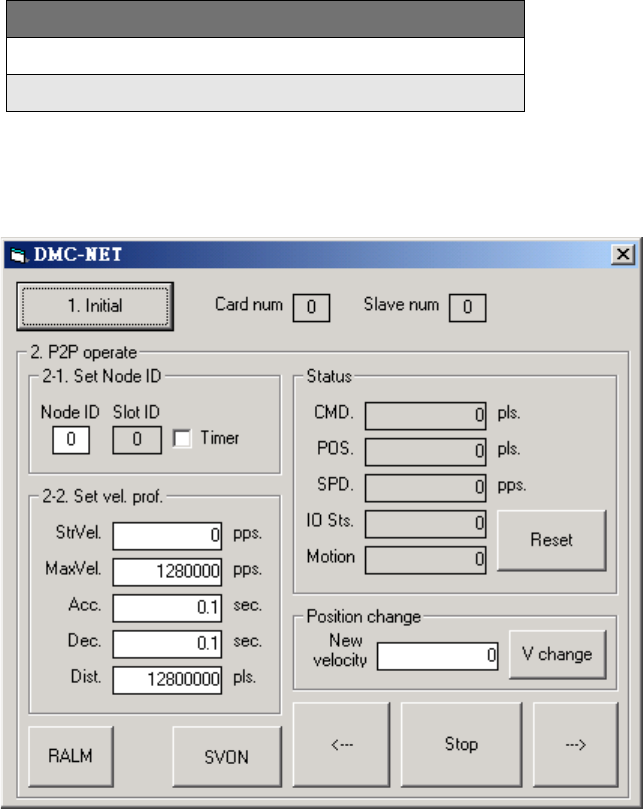Image resolution: width=643 pixels, height=809 pixels.
Task: Click the 2-2. Set vel. prof. label
Action: click(x=103, y=496)
